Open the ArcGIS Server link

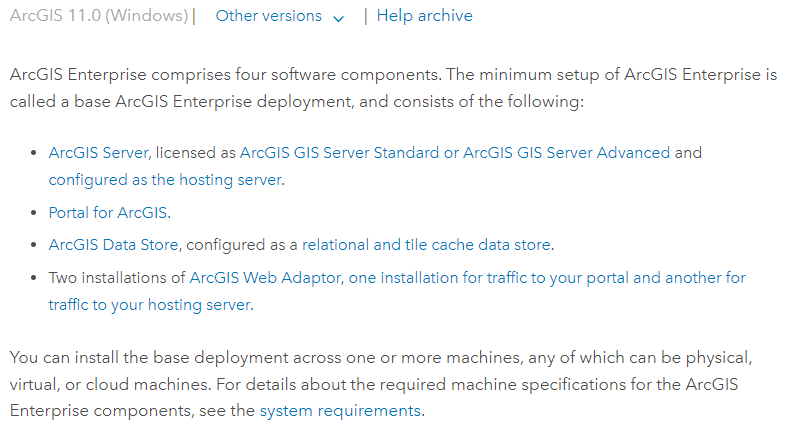99,153
